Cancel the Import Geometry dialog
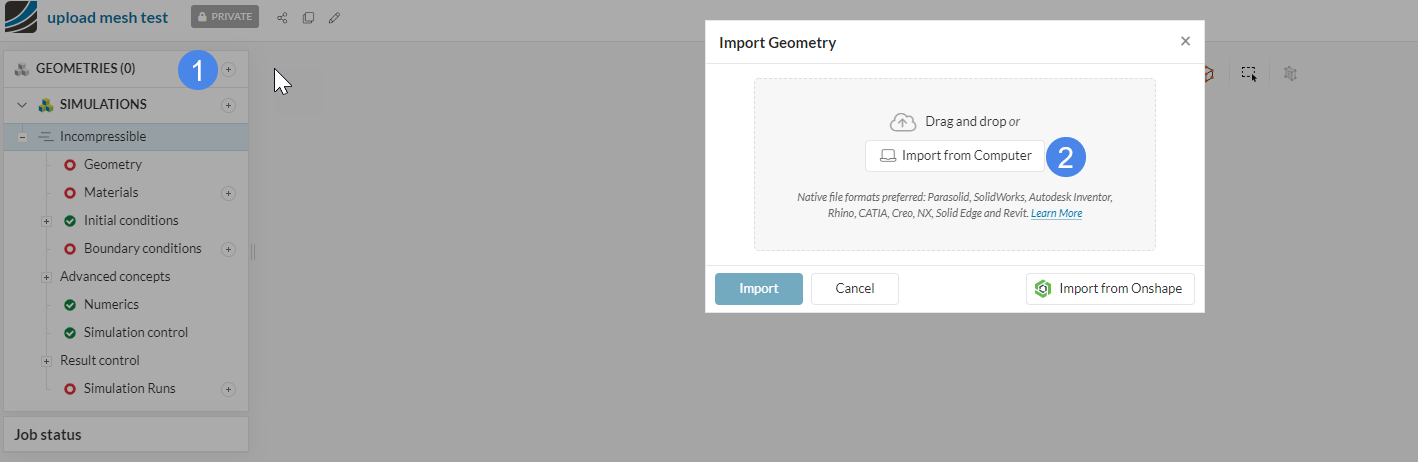The width and height of the screenshot is (1418, 462). (854, 289)
